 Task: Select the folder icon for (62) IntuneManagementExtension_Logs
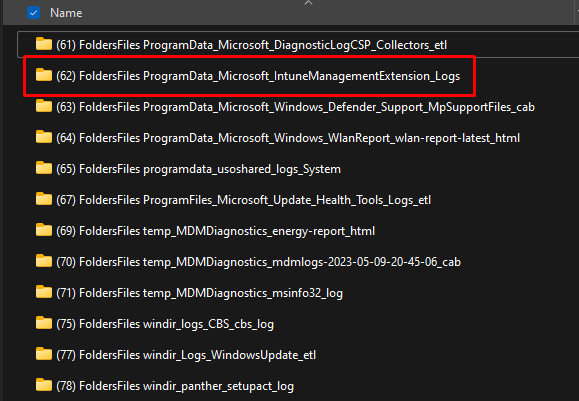pyautogui.click(x=44, y=75)
